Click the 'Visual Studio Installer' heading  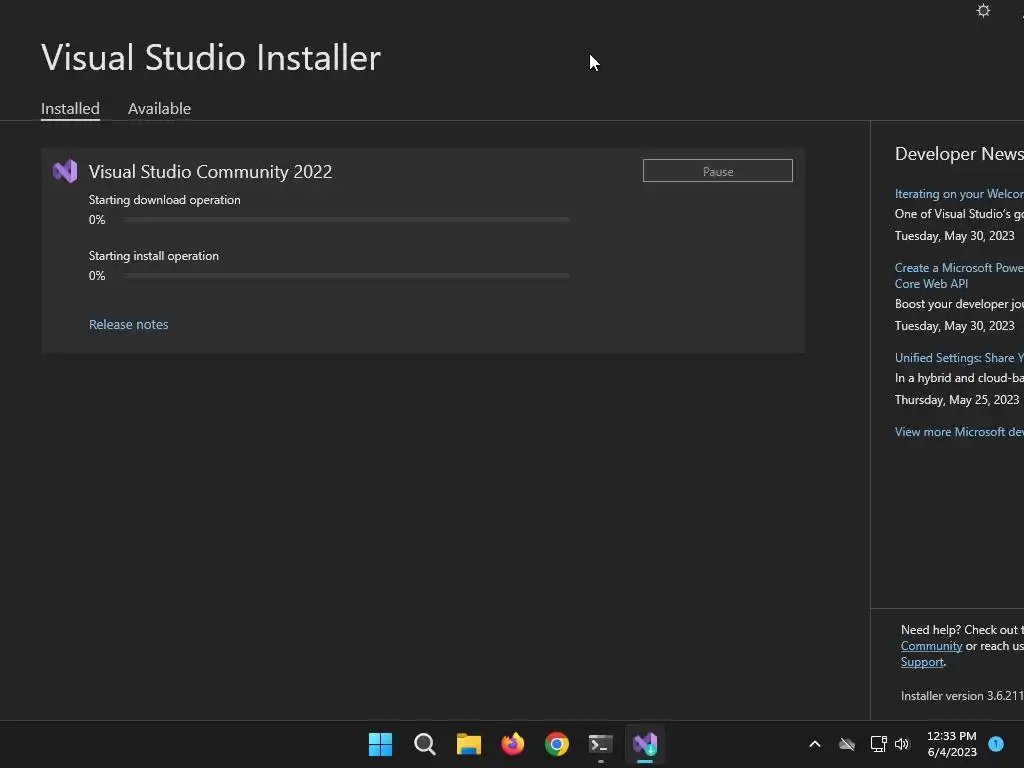210,57
